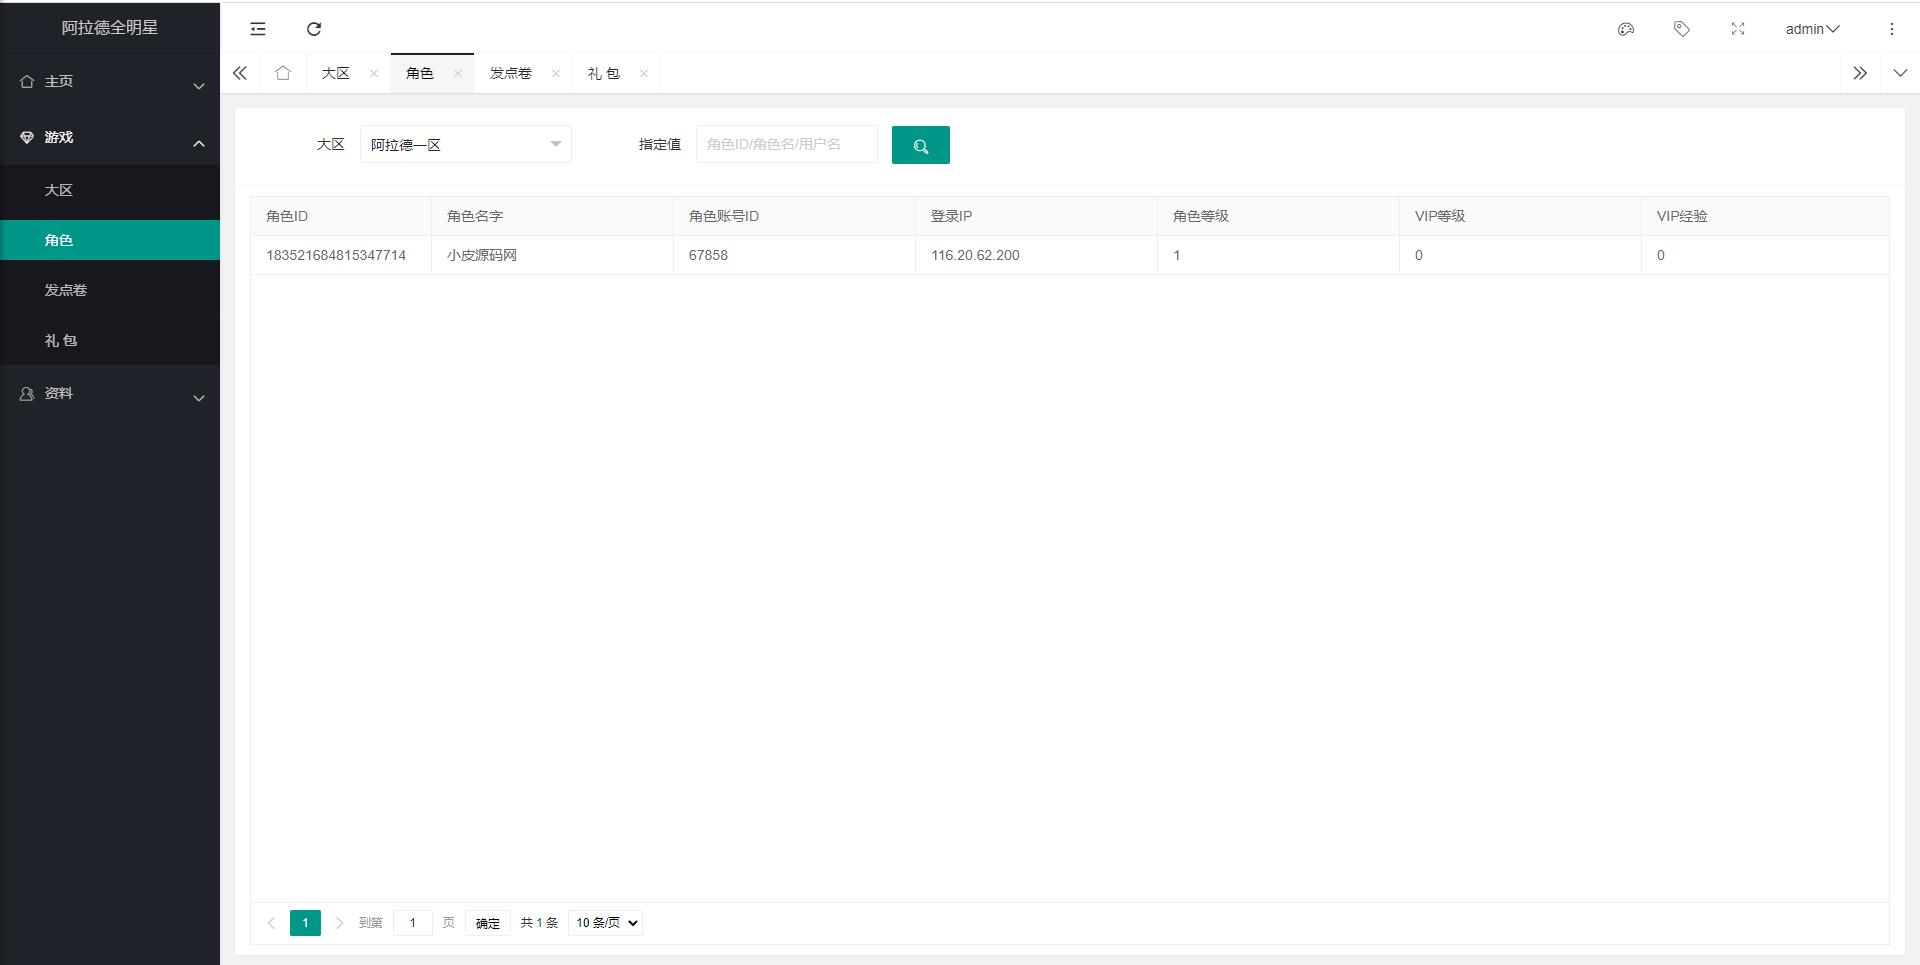The width and height of the screenshot is (1920, 965).
Task: Click the theme palette icon in the header
Action: point(1625,29)
